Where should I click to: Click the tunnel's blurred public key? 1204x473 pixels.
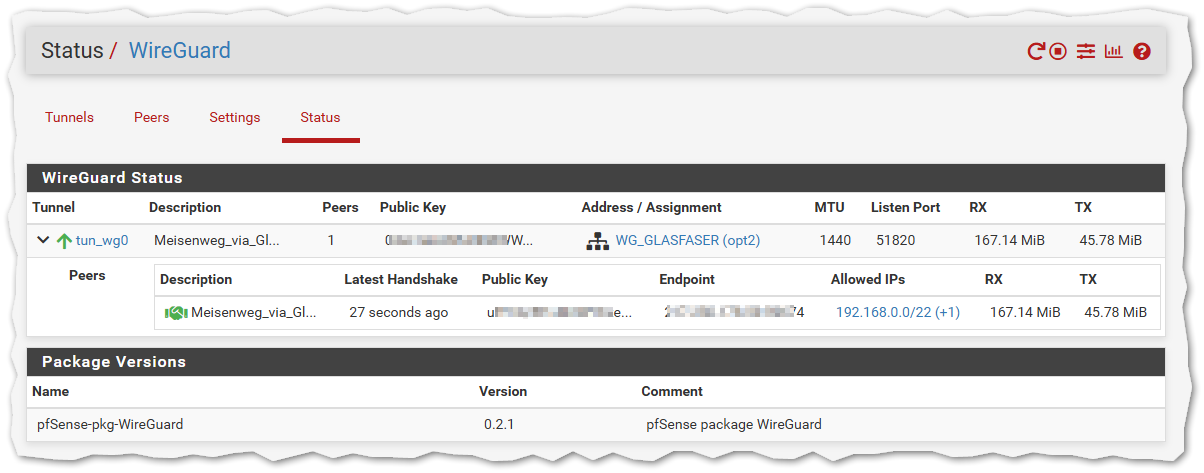459,240
